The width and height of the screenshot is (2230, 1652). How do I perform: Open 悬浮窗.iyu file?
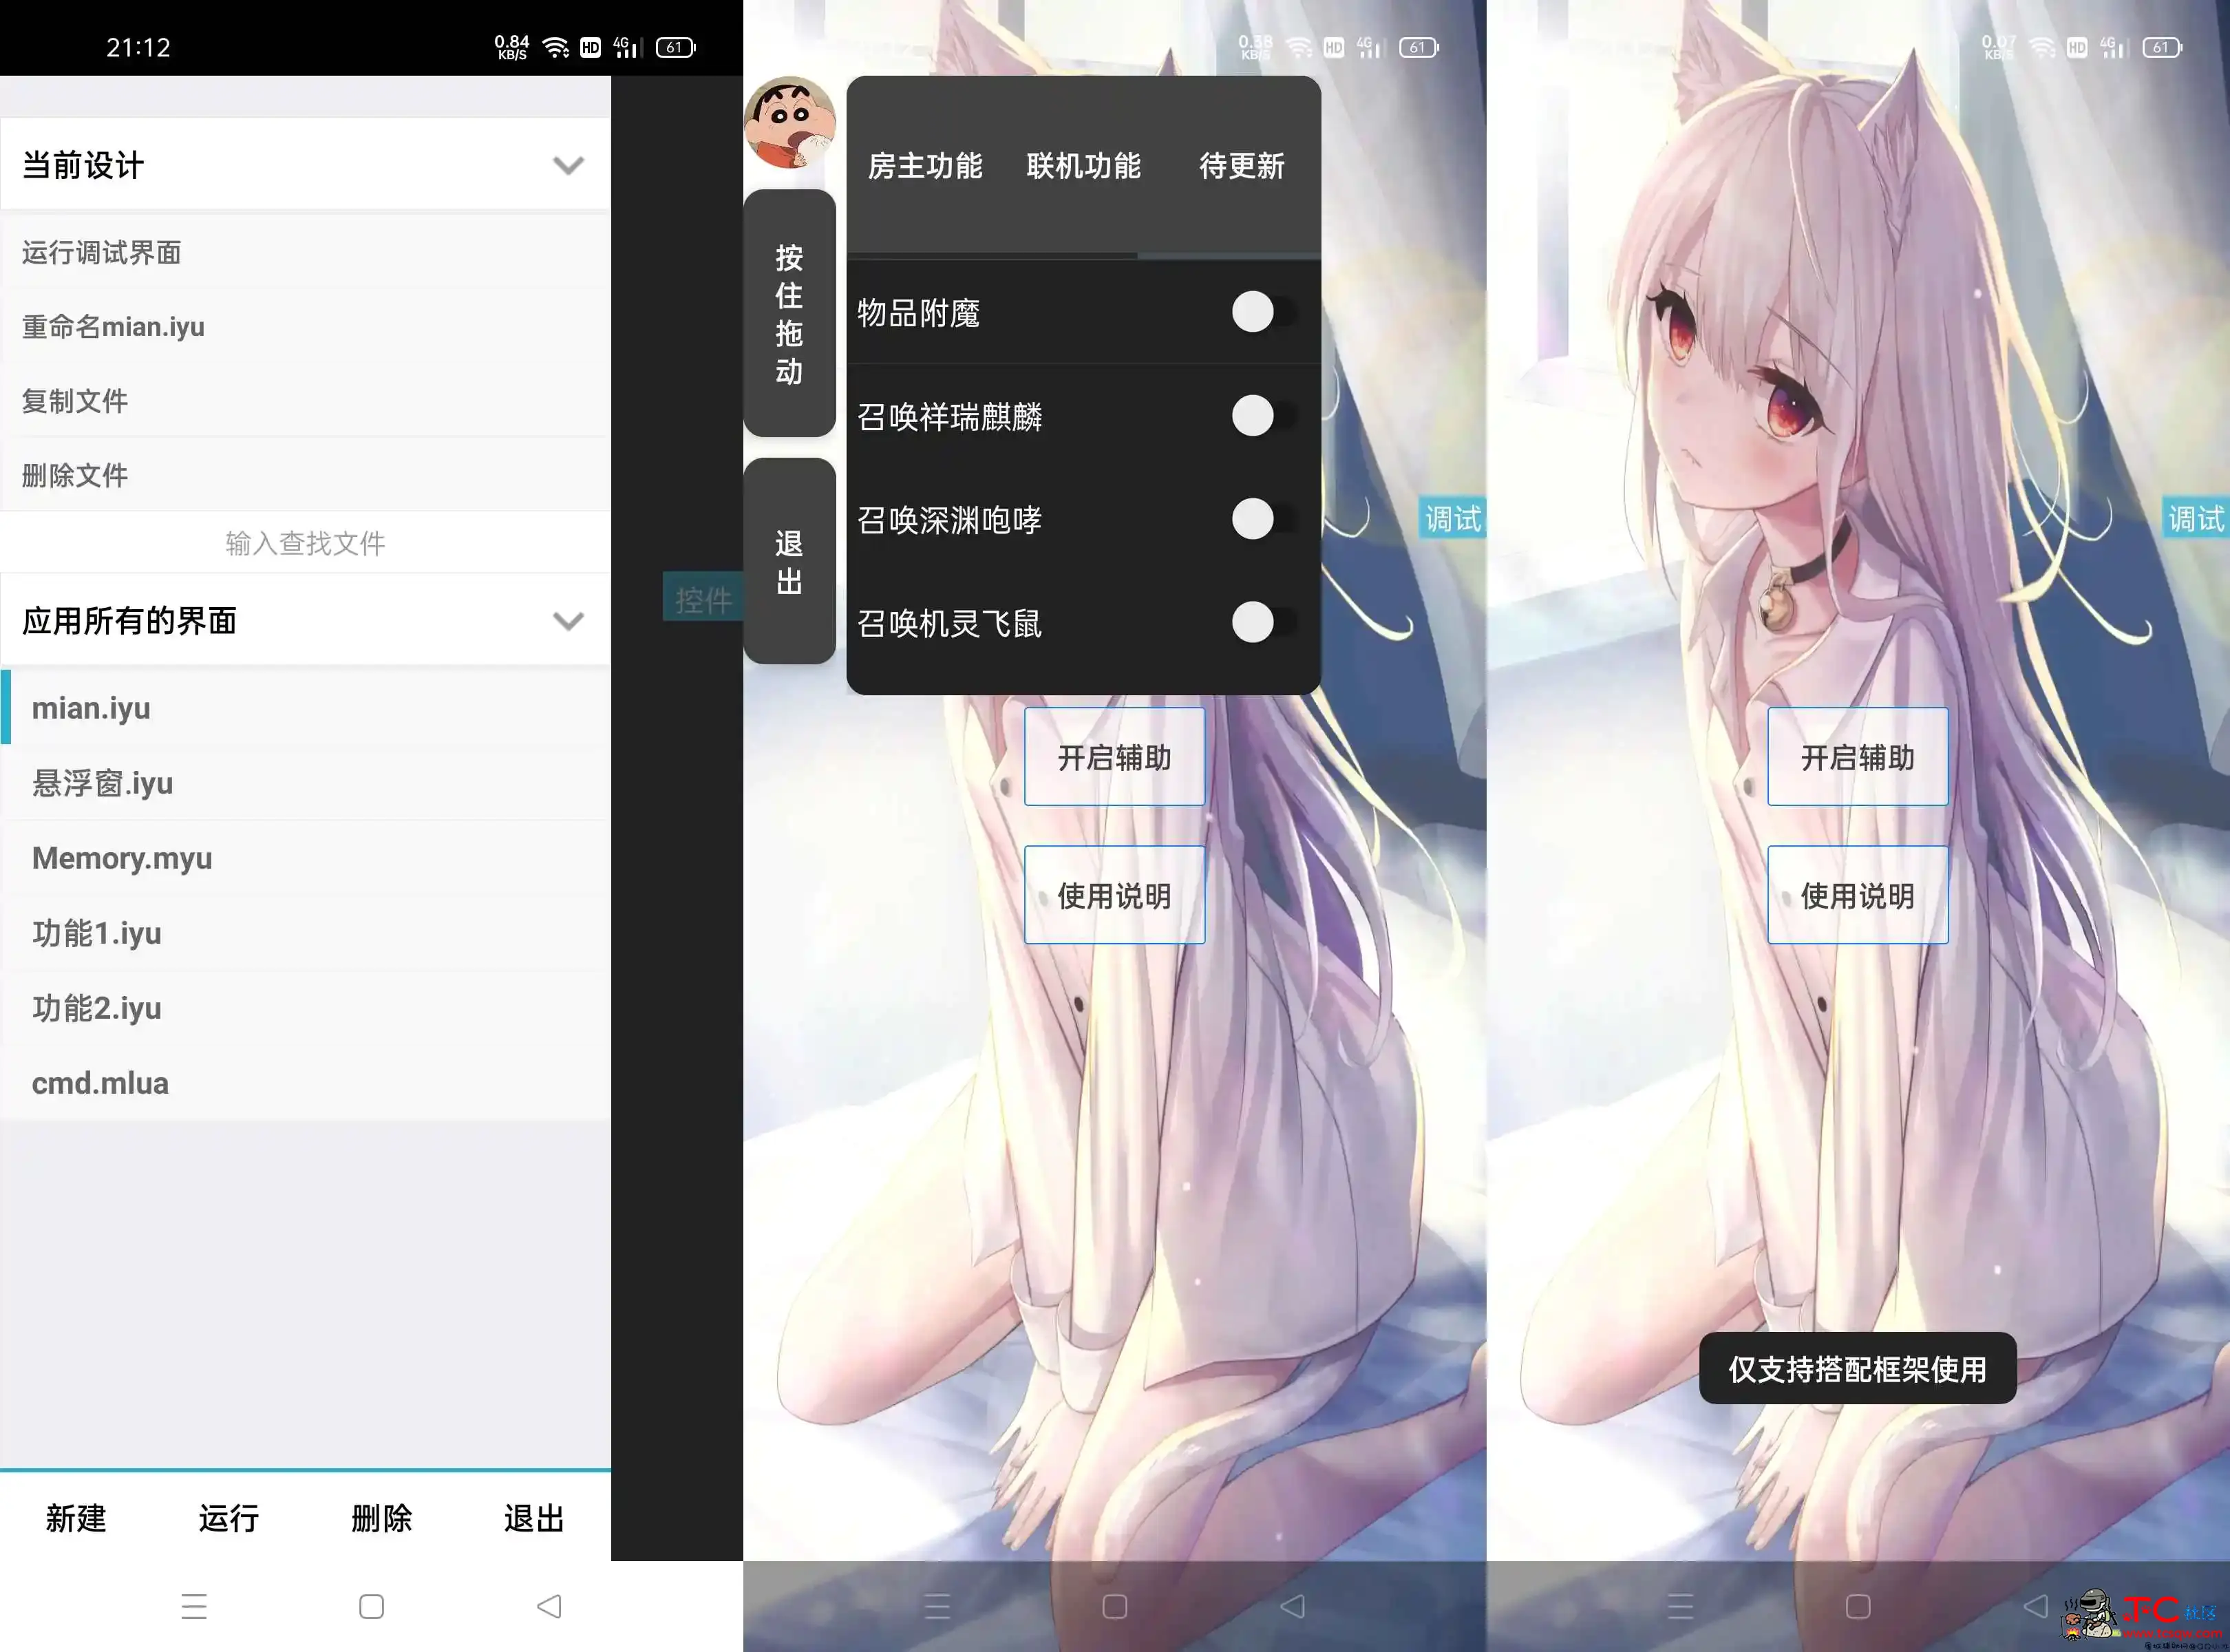coord(304,783)
